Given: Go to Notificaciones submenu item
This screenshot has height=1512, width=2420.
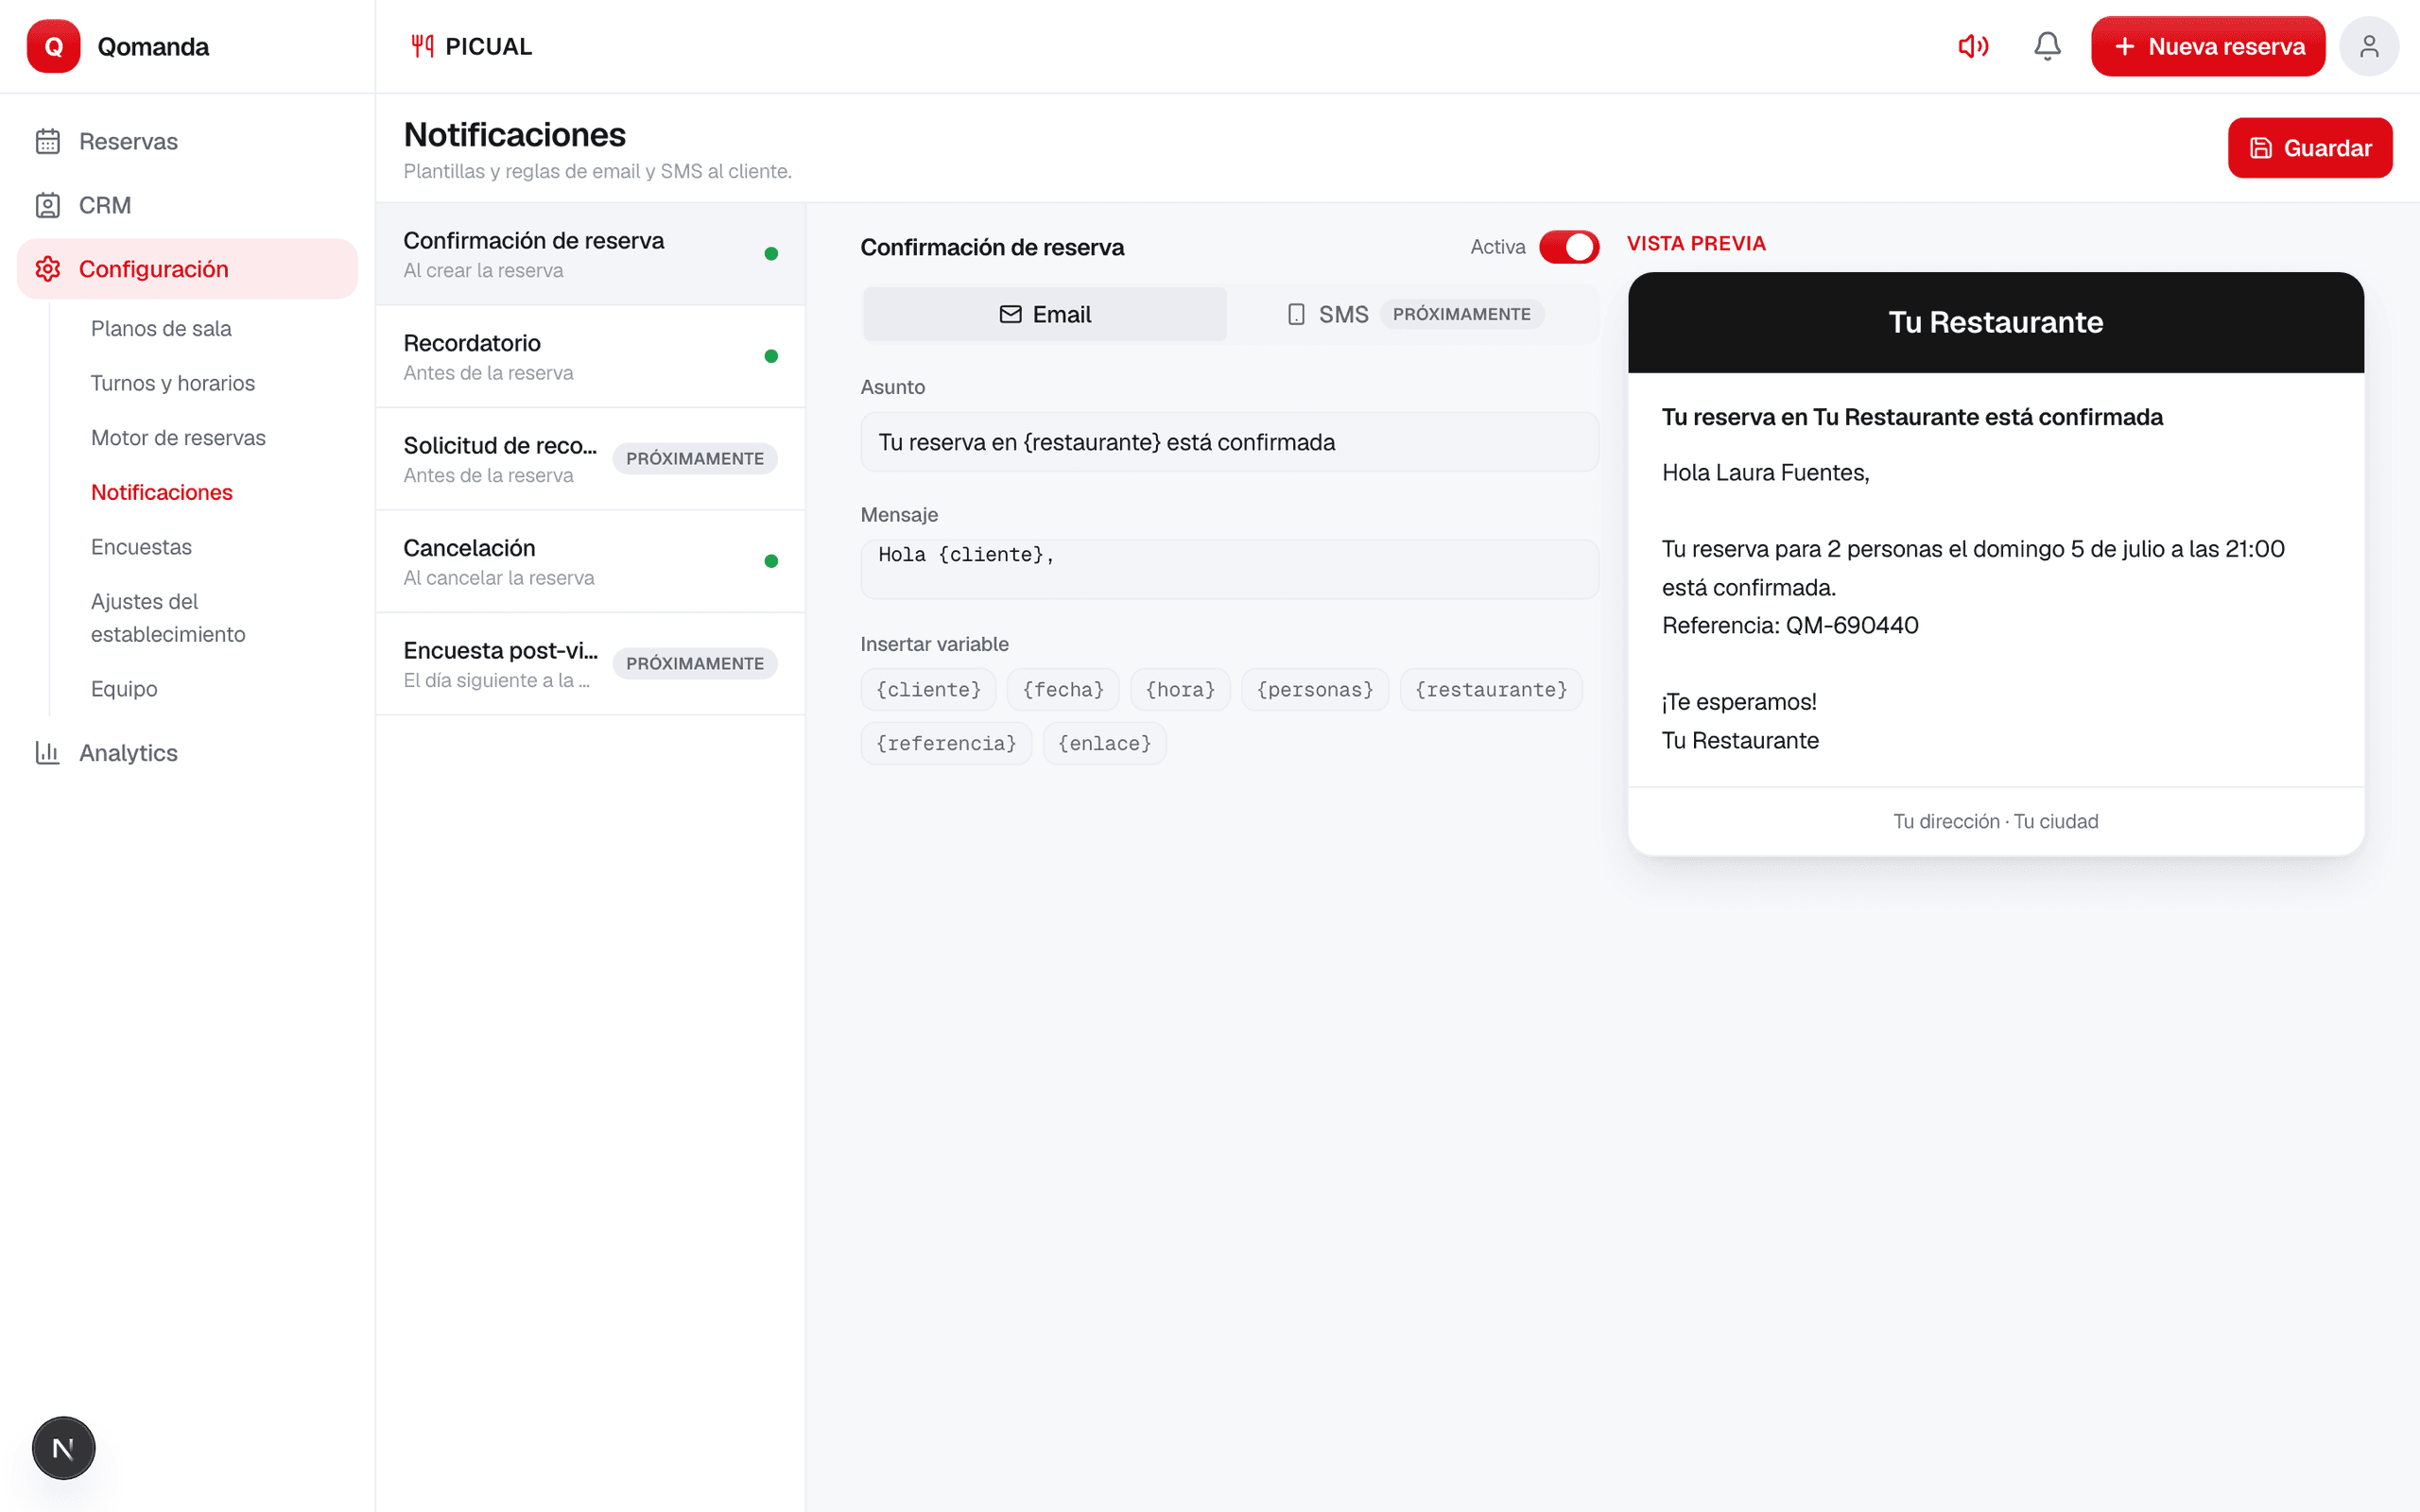Looking at the screenshot, I should pyautogui.click(x=162, y=492).
